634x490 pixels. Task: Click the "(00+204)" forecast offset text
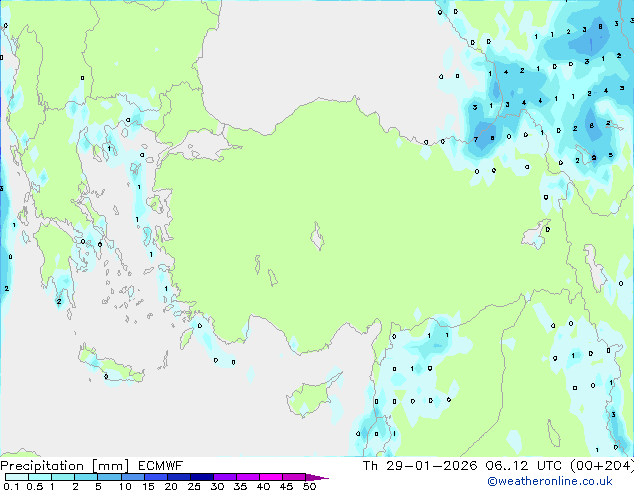602,466
